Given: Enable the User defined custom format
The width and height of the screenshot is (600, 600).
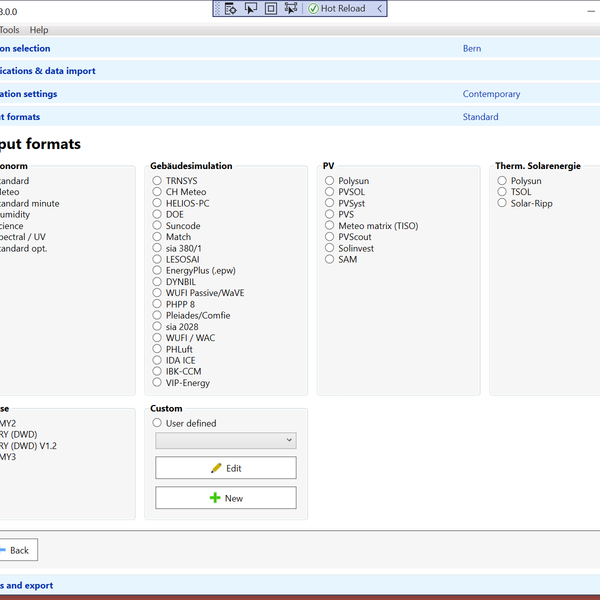Looking at the screenshot, I should point(157,423).
